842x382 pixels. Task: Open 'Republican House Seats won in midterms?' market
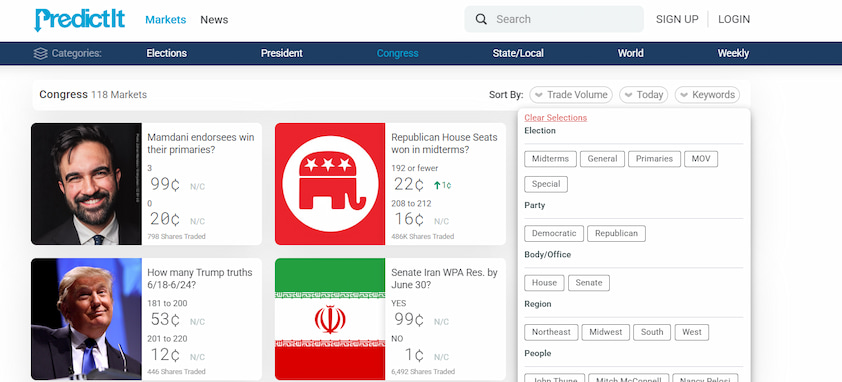(x=445, y=143)
